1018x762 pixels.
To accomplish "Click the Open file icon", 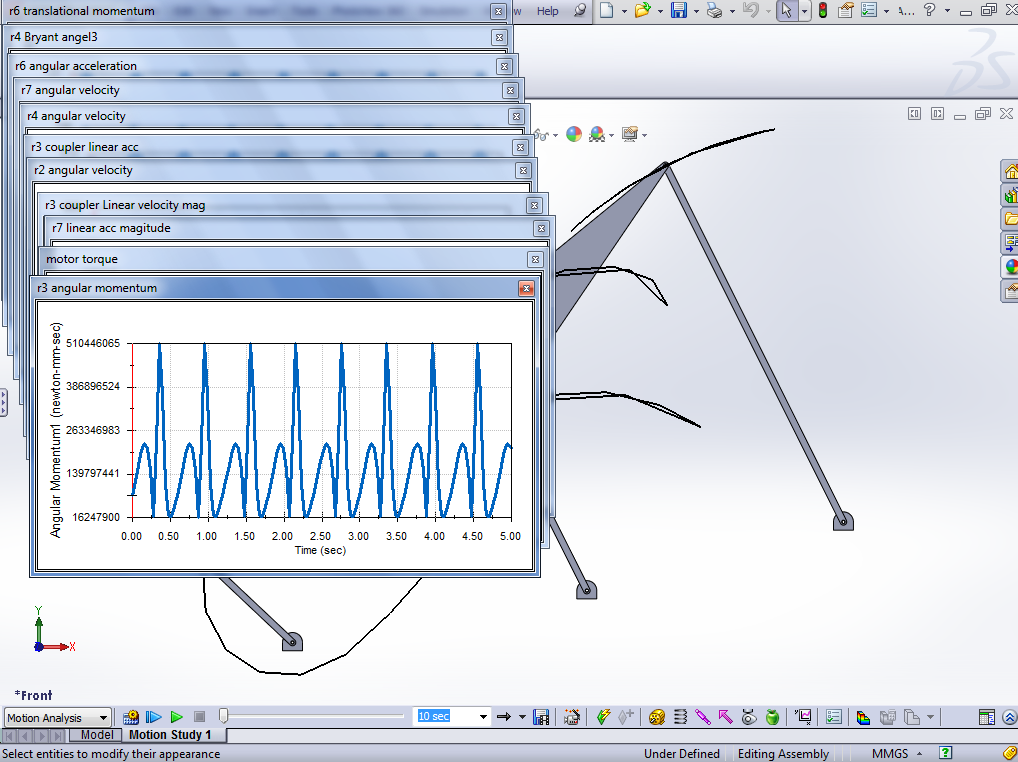I will point(642,10).
